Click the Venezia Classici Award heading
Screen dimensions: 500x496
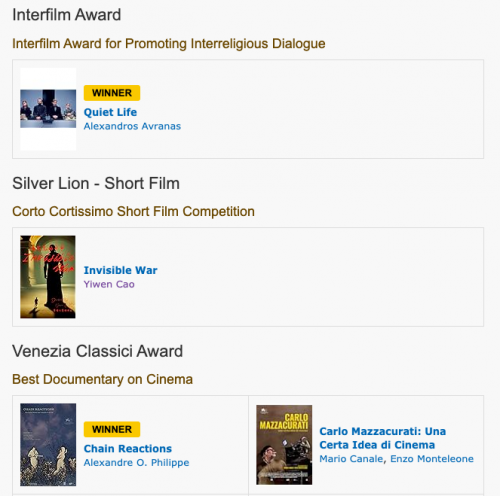(97, 351)
